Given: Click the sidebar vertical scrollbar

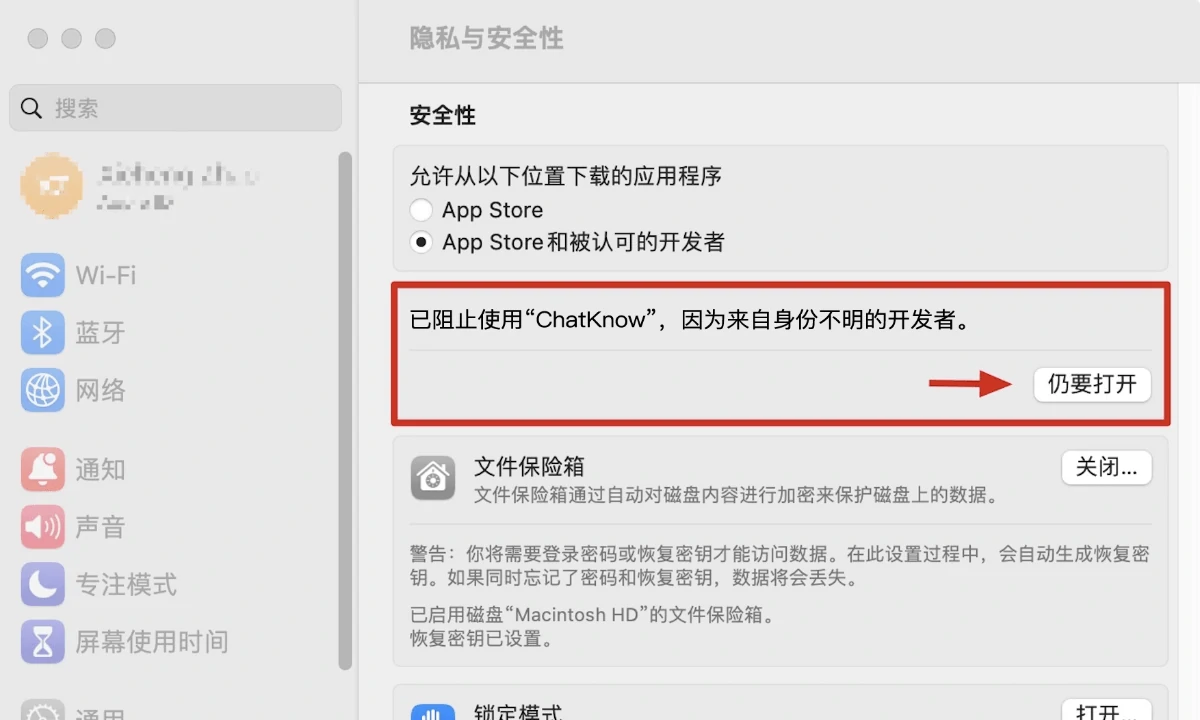Looking at the screenshot, I should click(345, 410).
